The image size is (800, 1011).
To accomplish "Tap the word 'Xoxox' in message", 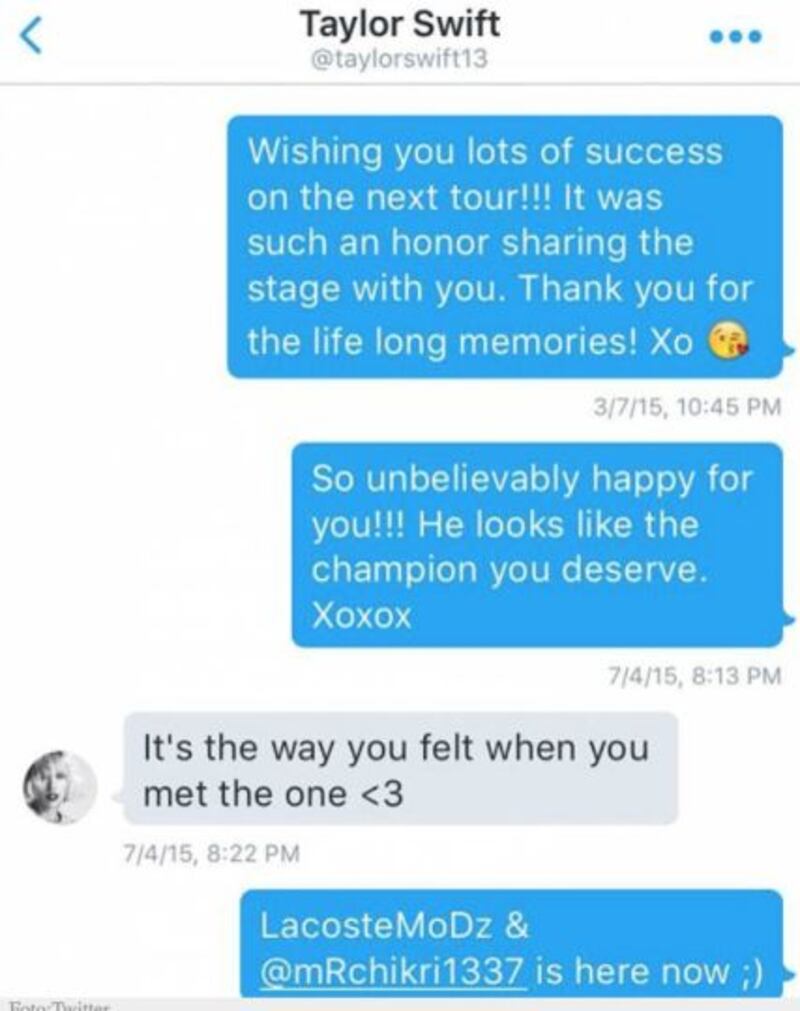I will [362, 616].
